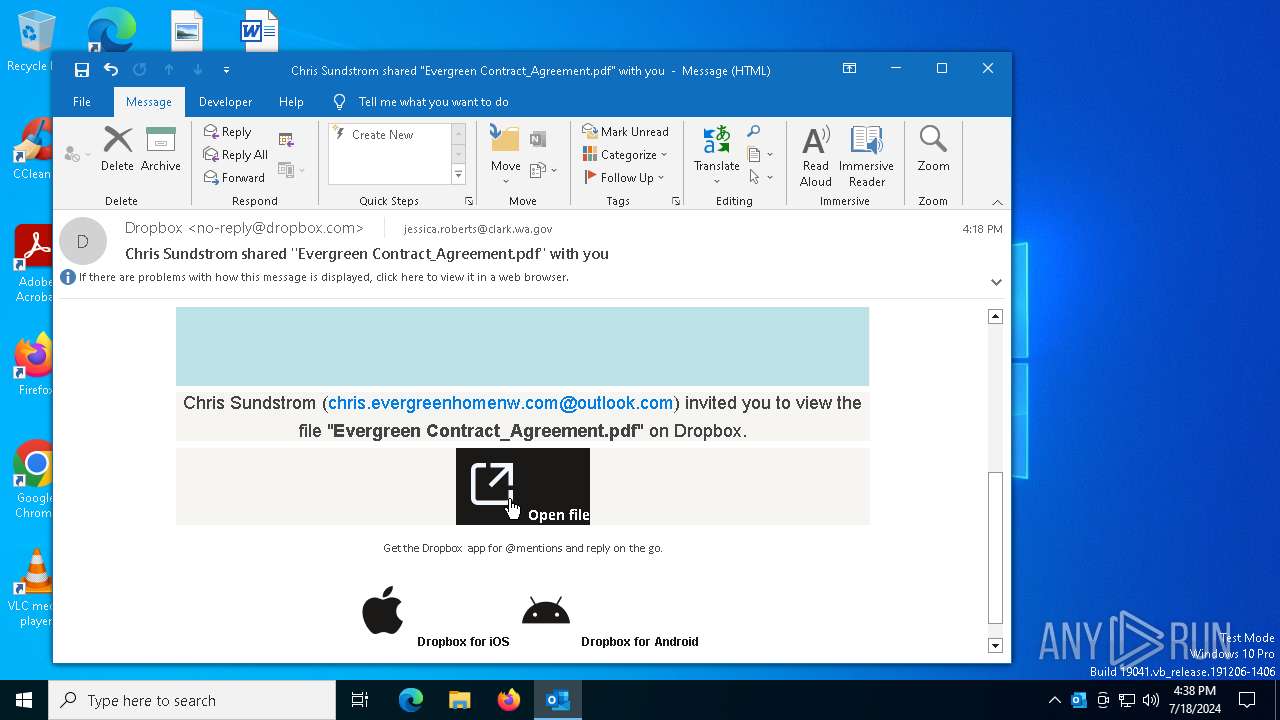The height and width of the screenshot is (720, 1280).
Task: Open File Explorer from the taskbar
Action: tap(459, 700)
